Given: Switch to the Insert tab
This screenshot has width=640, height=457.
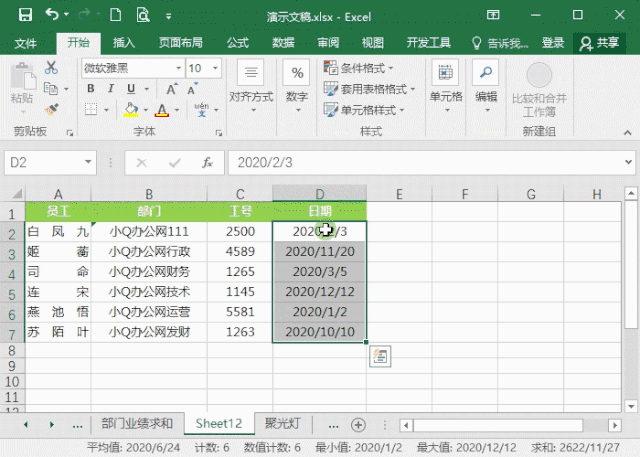Looking at the screenshot, I should click(124, 42).
